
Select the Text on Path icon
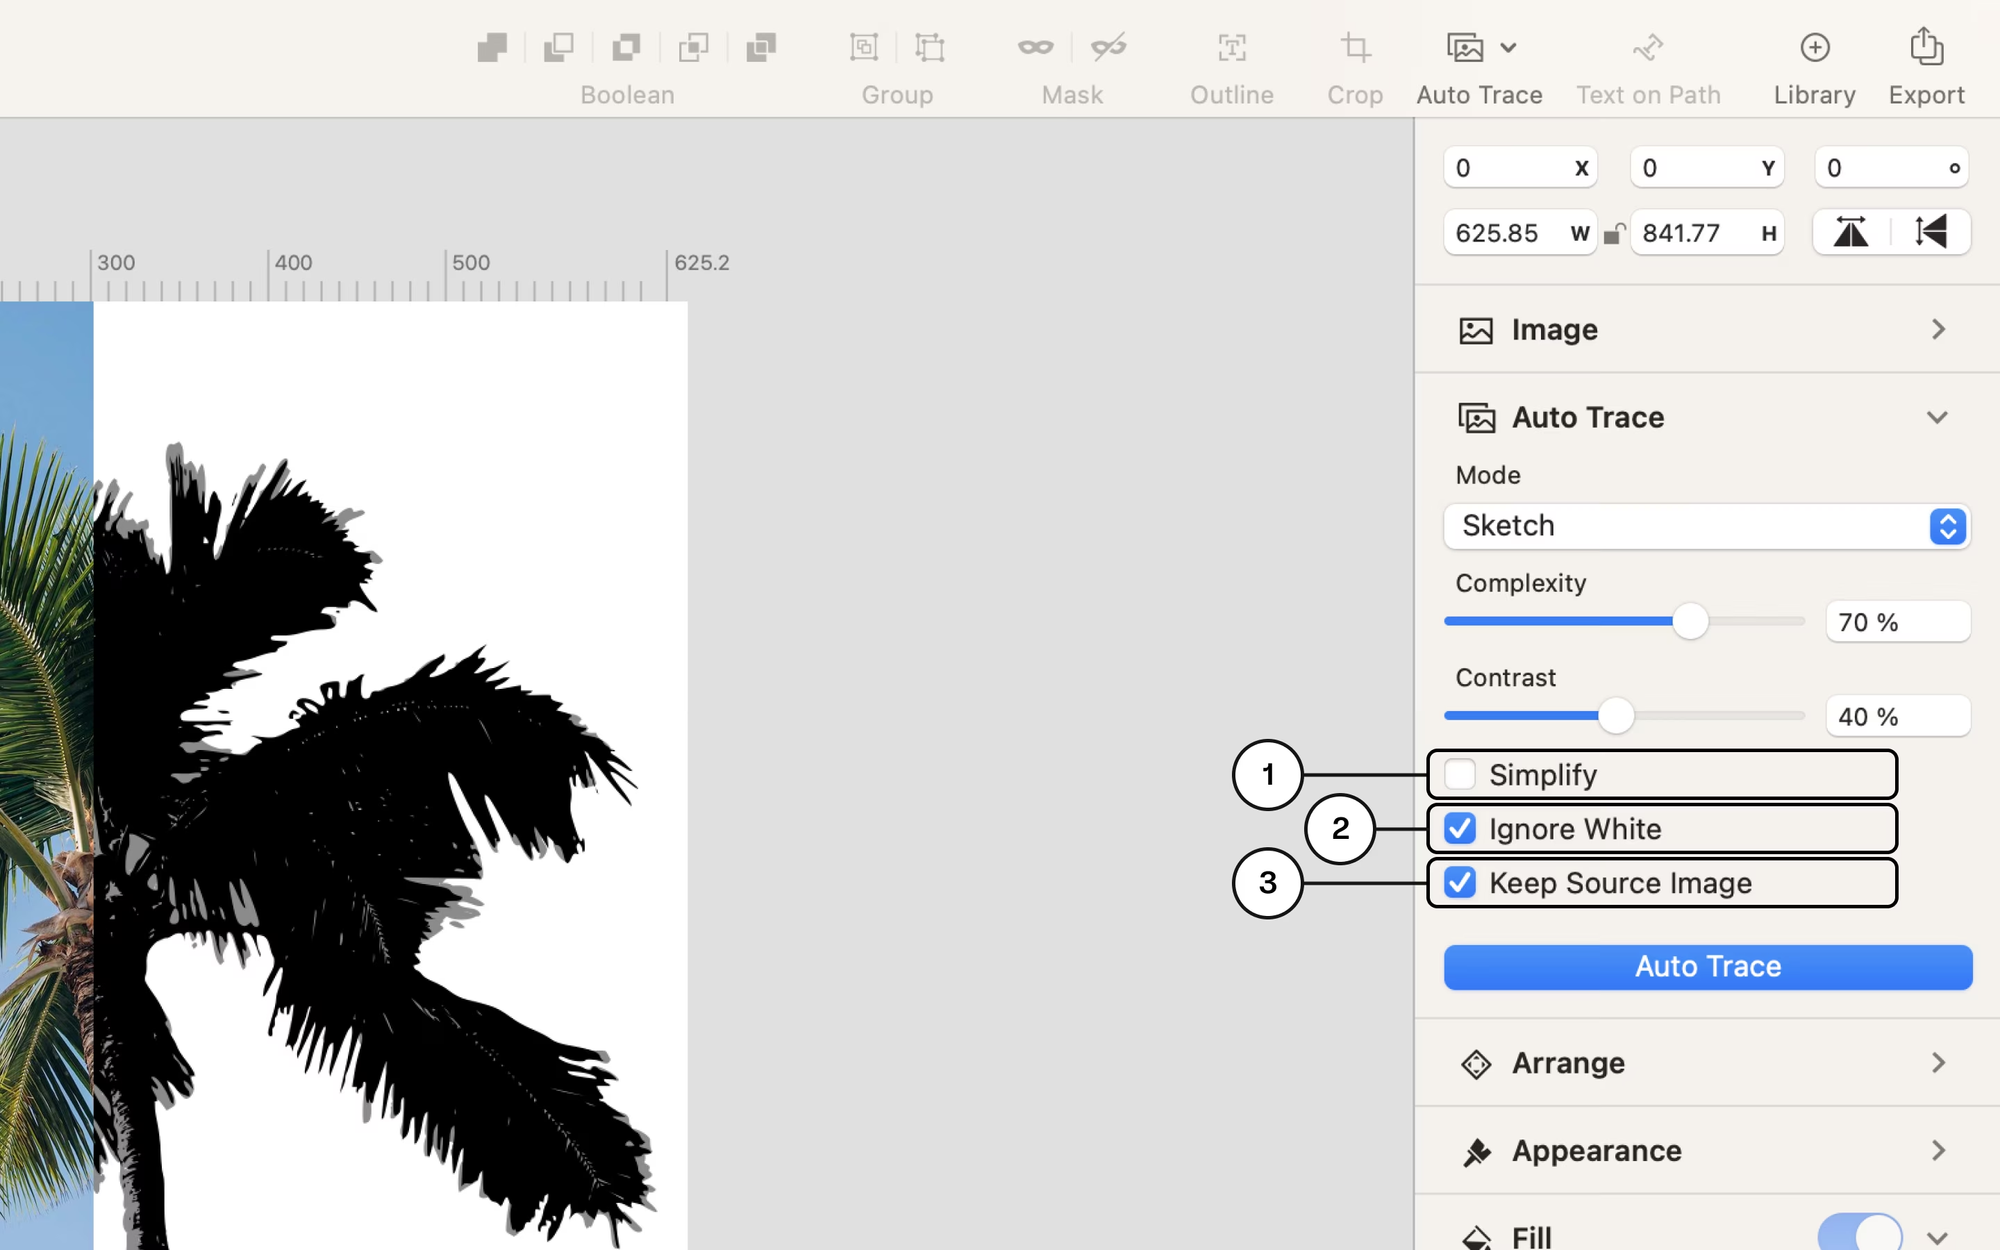point(1649,46)
